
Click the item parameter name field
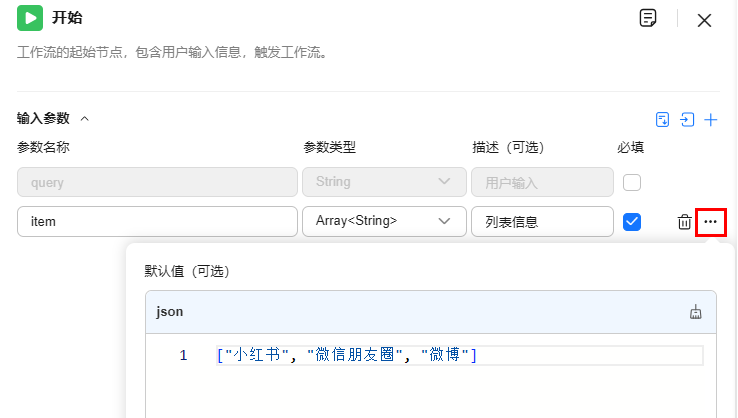click(x=157, y=221)
